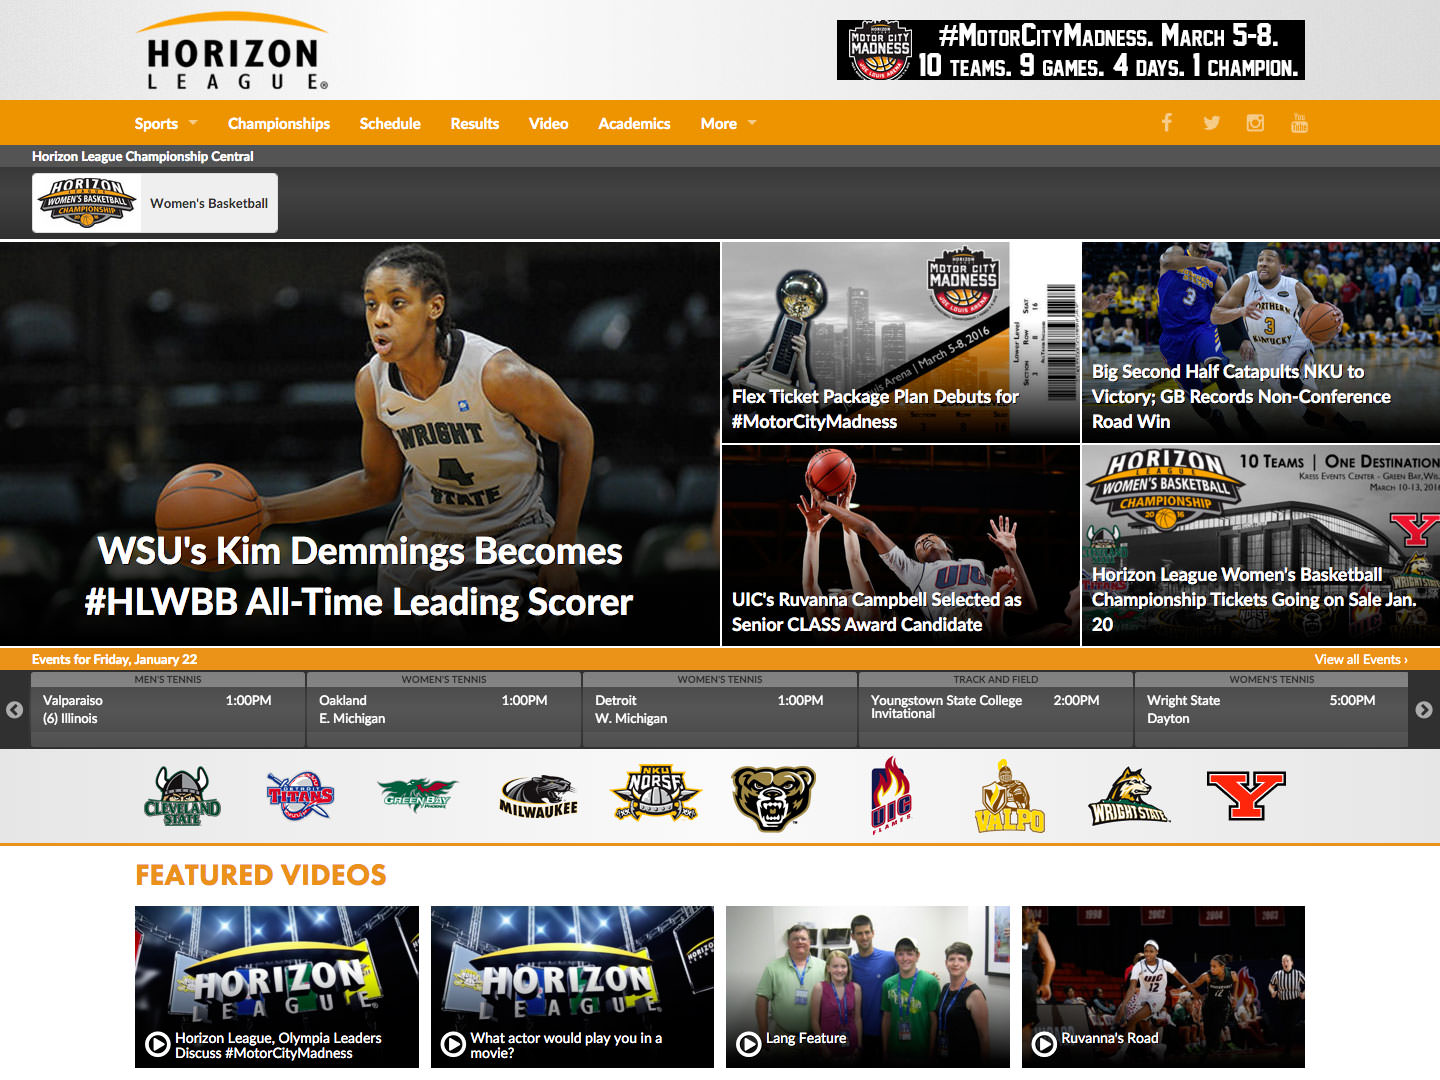Click the UIC Flames logo
This screenshot has width=1440, height=1080.
coord(891,796)
